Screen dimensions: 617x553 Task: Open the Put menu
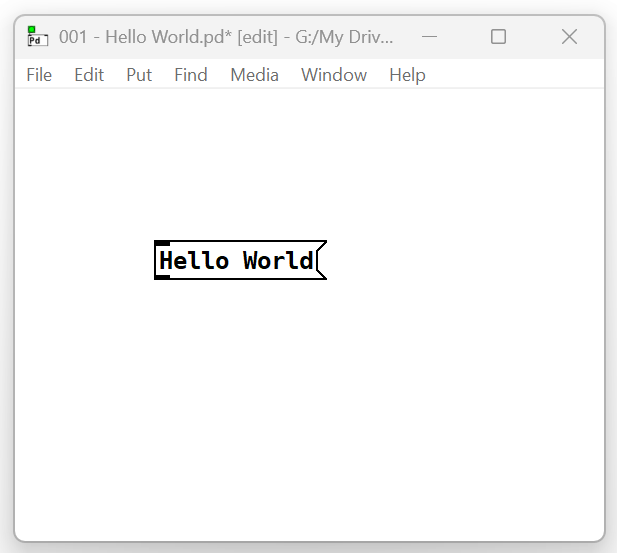pyautogui.click(x=139, y=75)
